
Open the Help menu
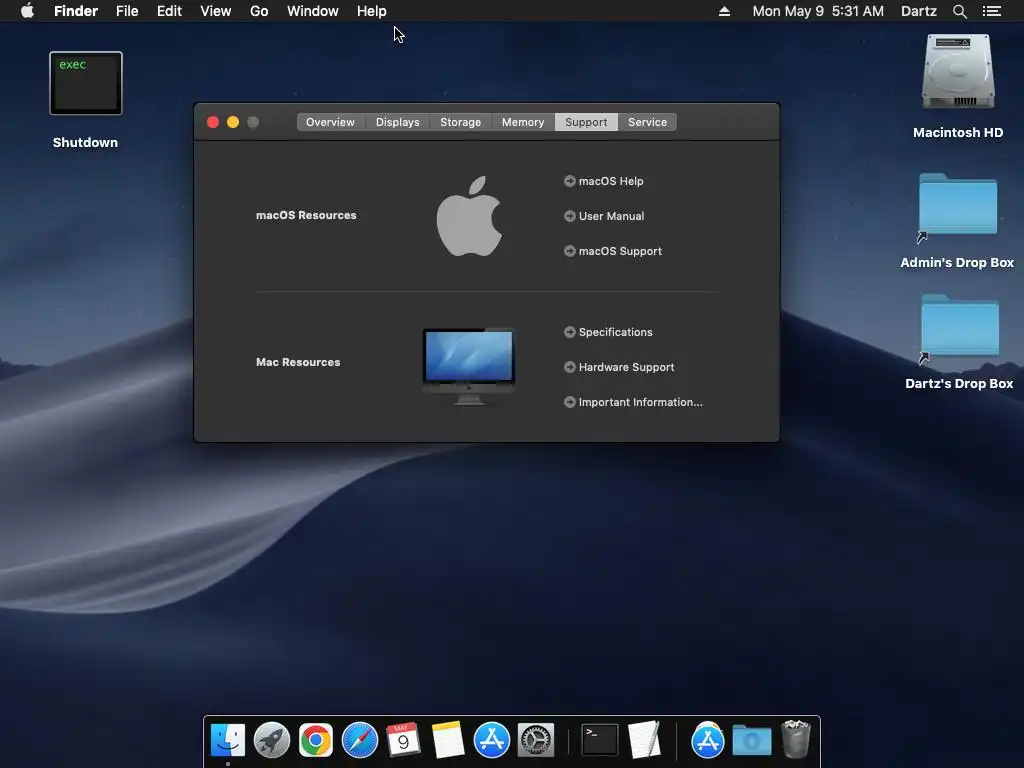pyautogui.click(x=372, y=11)
